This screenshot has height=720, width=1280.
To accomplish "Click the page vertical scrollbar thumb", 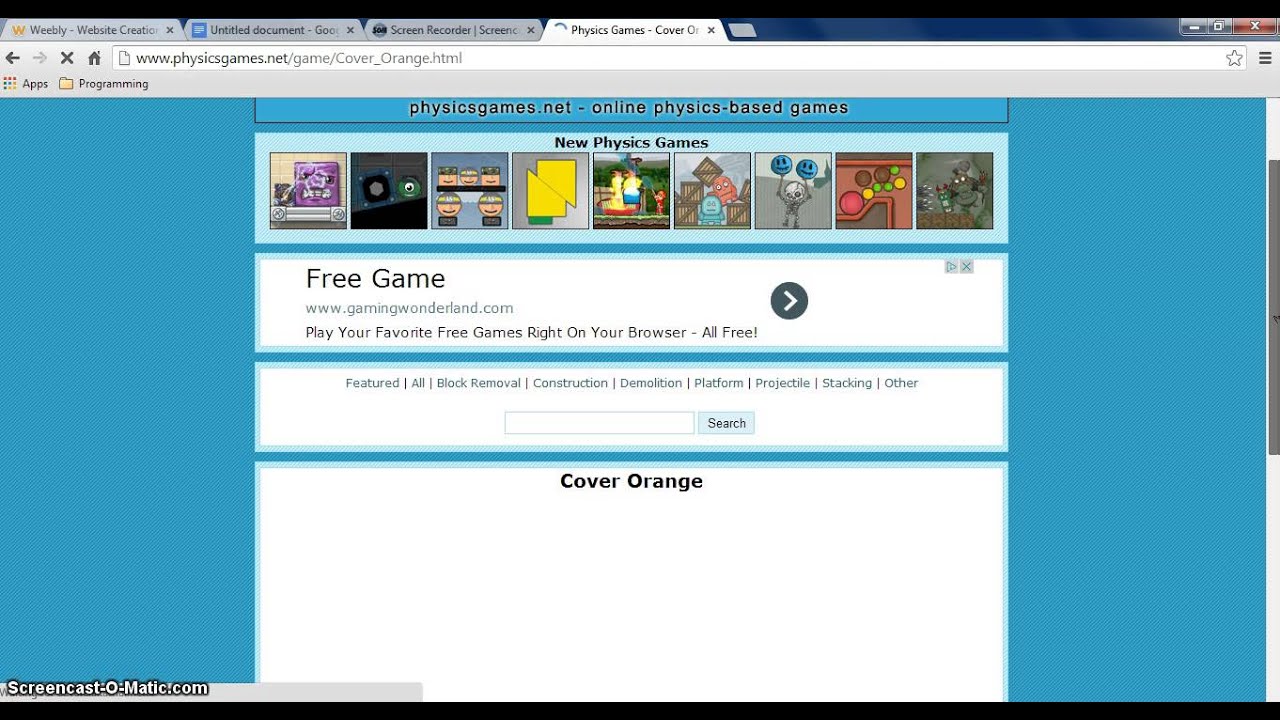I will (x=1274, y=306).
